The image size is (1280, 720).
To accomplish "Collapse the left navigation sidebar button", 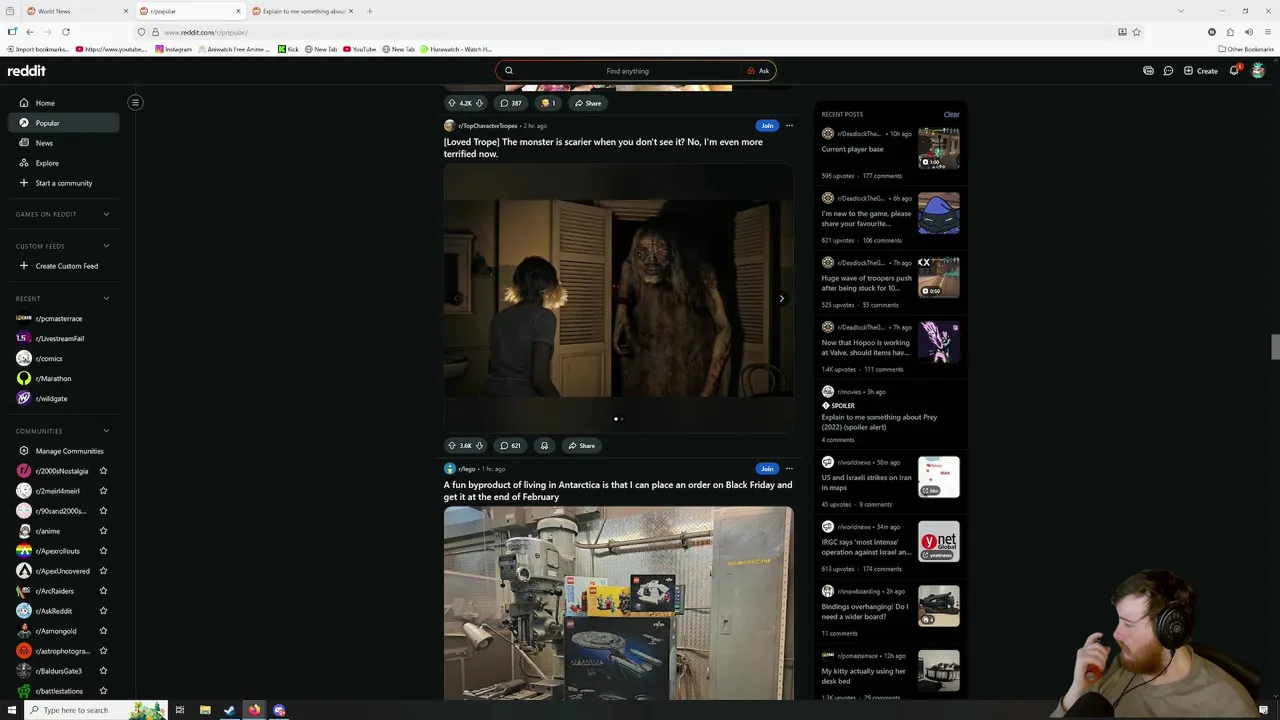I will [135, 102].
